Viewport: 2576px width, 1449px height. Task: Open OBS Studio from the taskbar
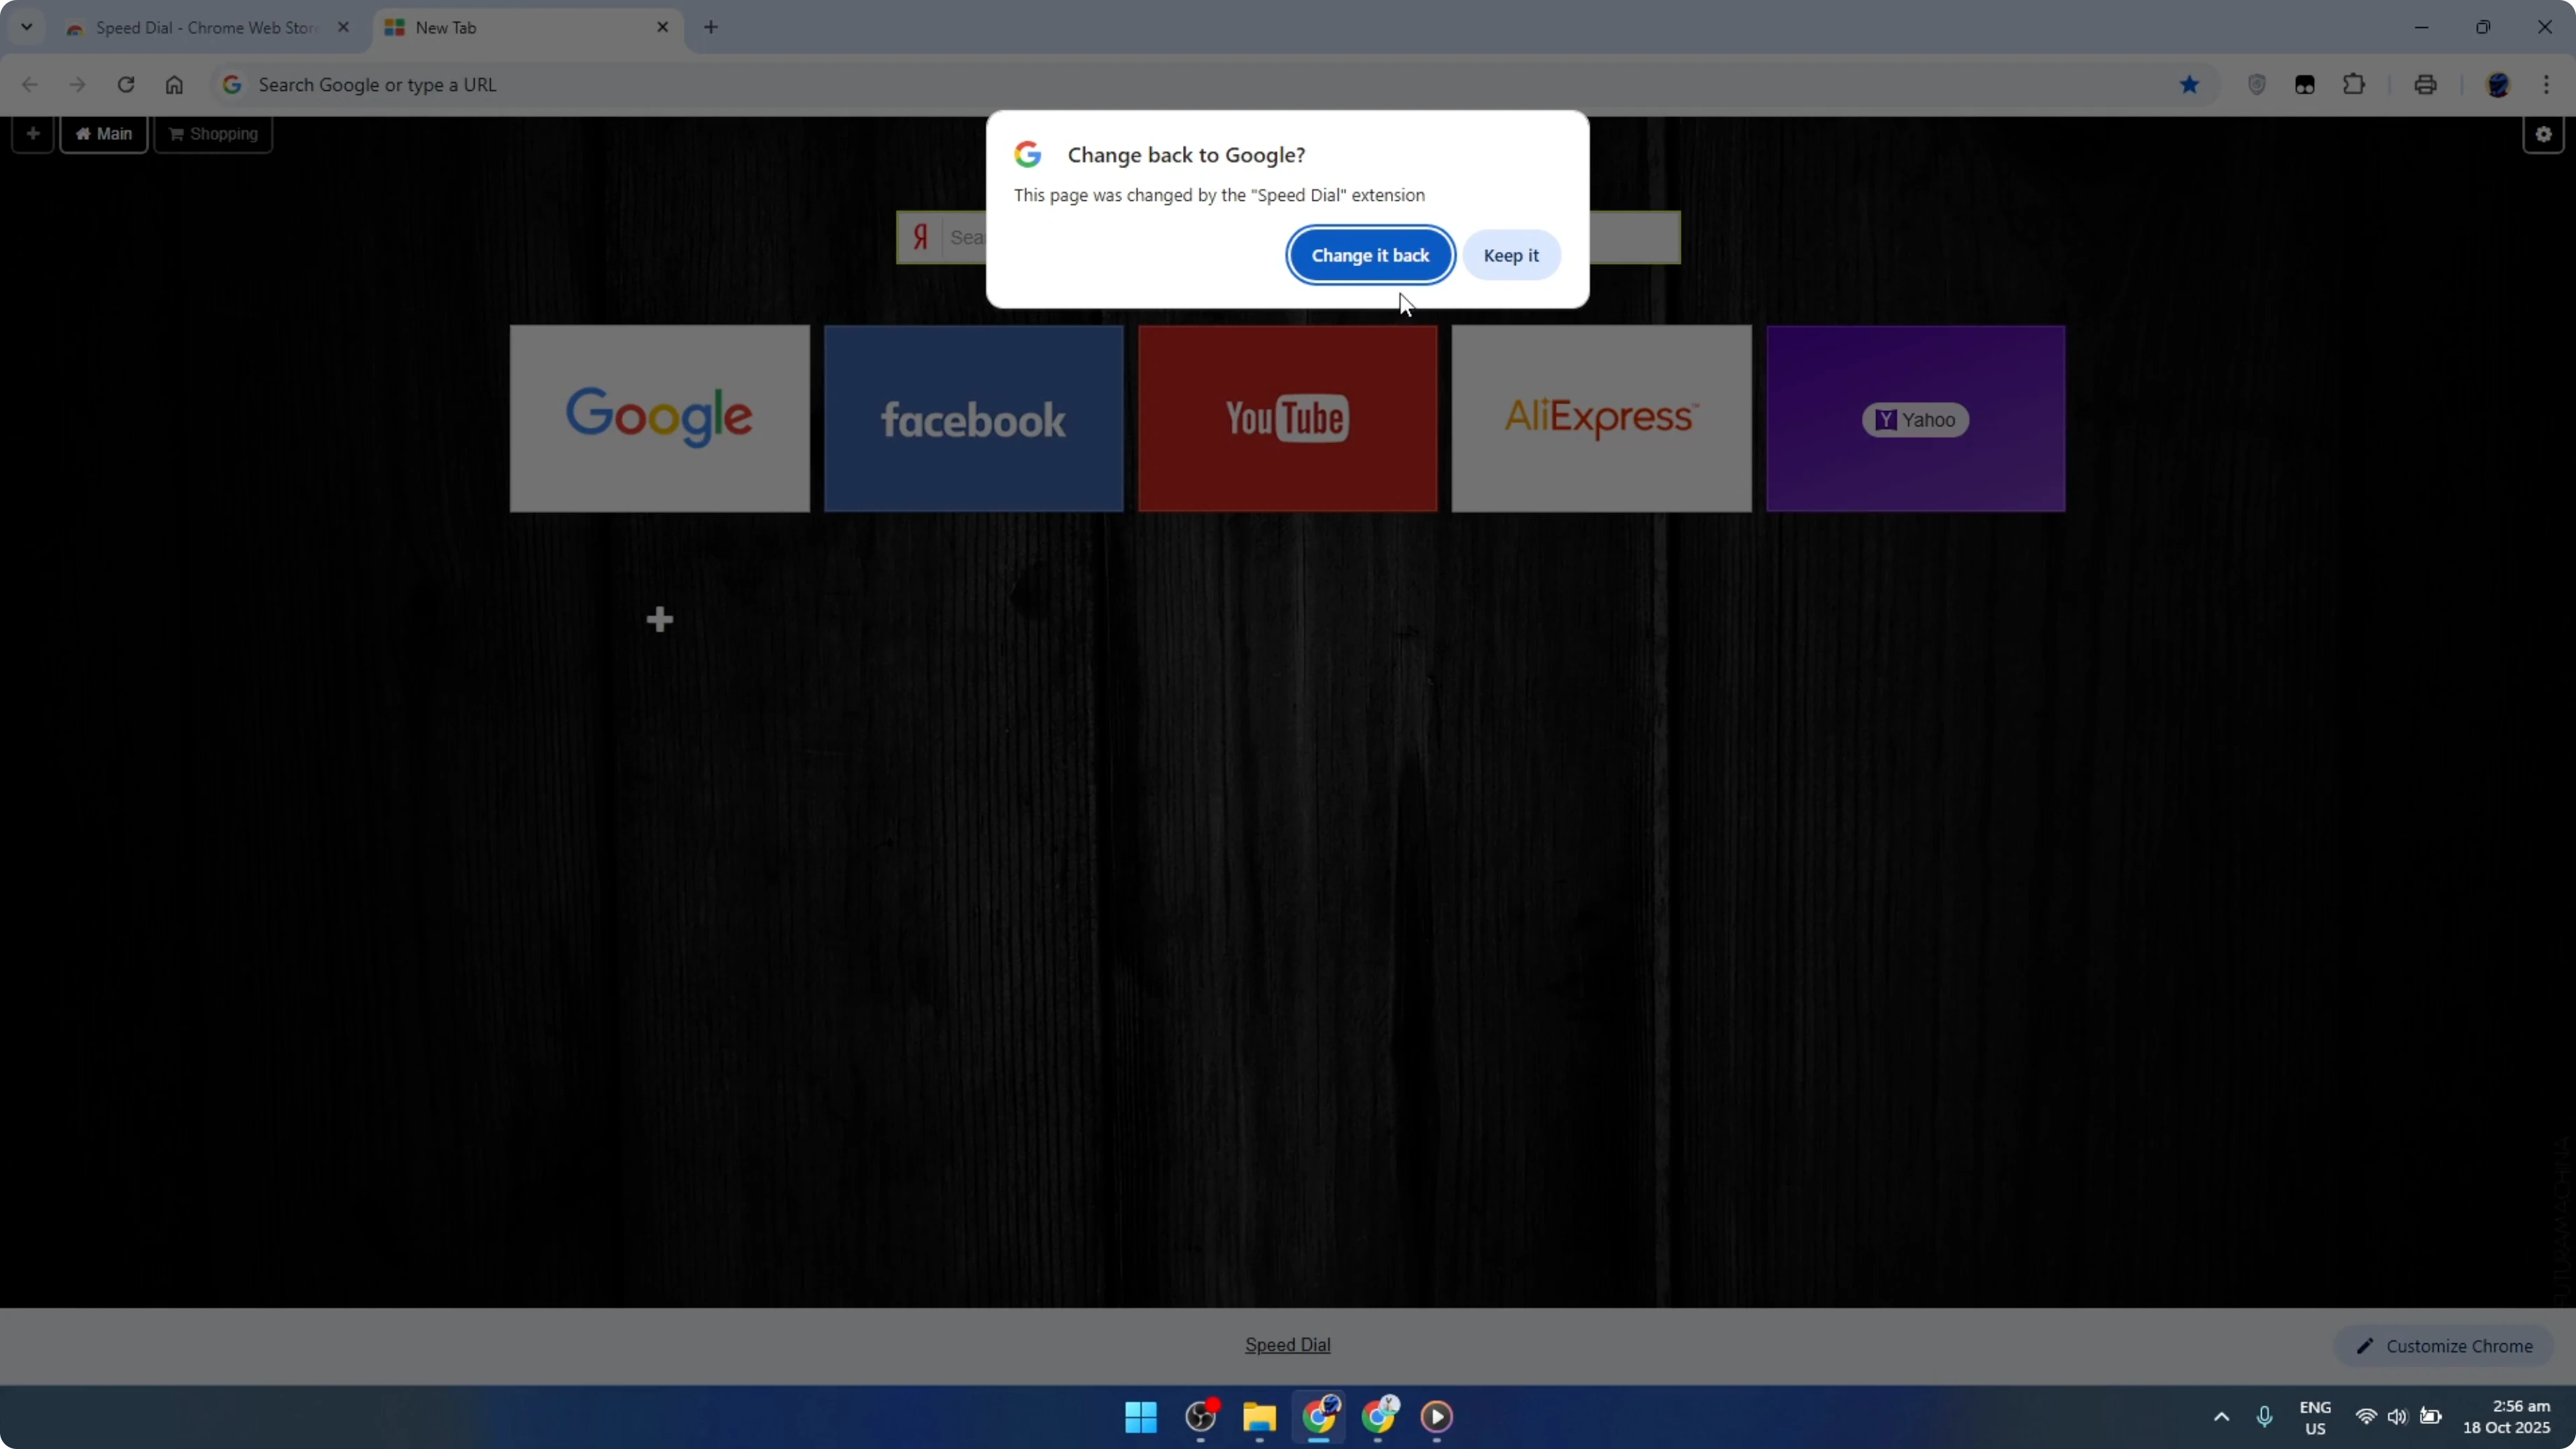[x=1199, y=1418]
